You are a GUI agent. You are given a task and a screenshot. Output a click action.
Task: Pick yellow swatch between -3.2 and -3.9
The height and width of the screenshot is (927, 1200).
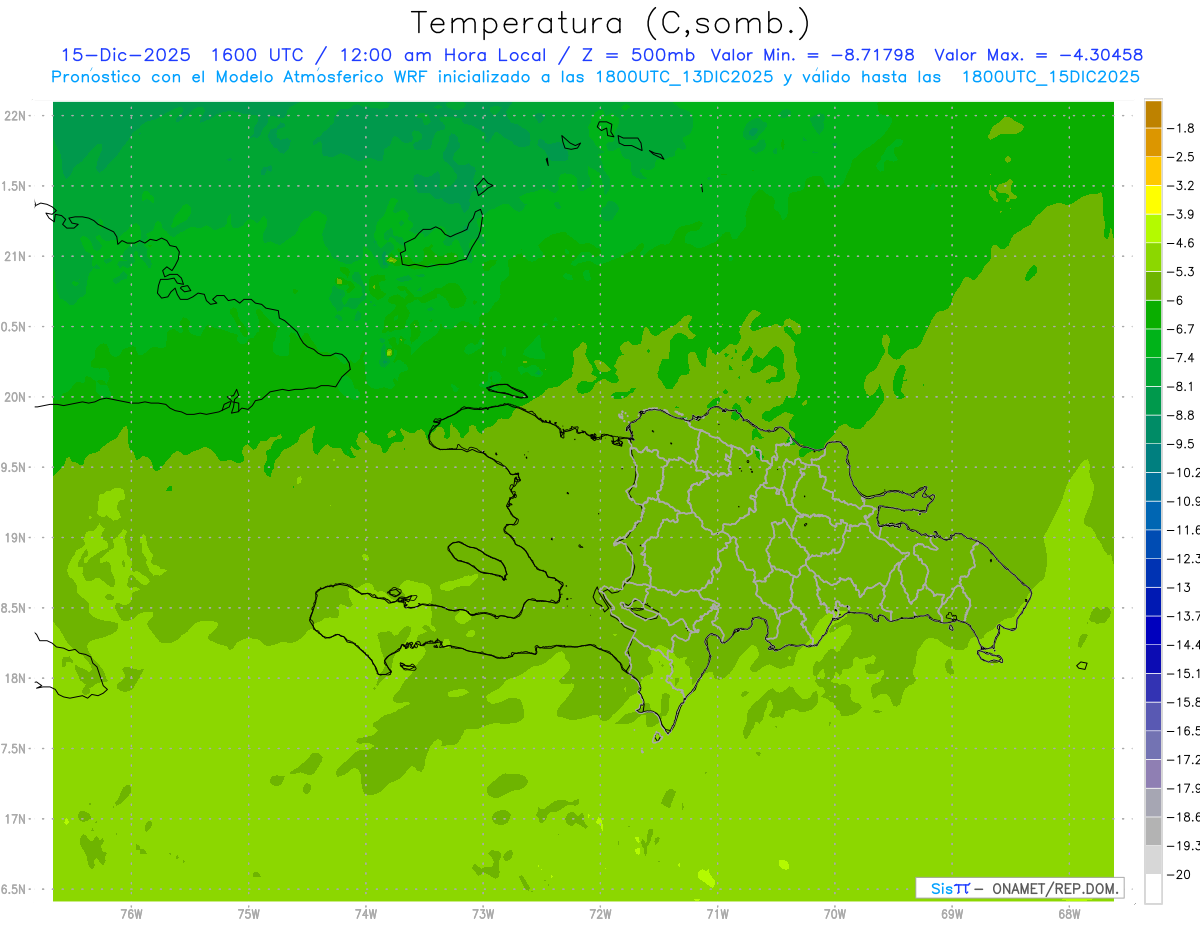click(x=1153, y=200)
